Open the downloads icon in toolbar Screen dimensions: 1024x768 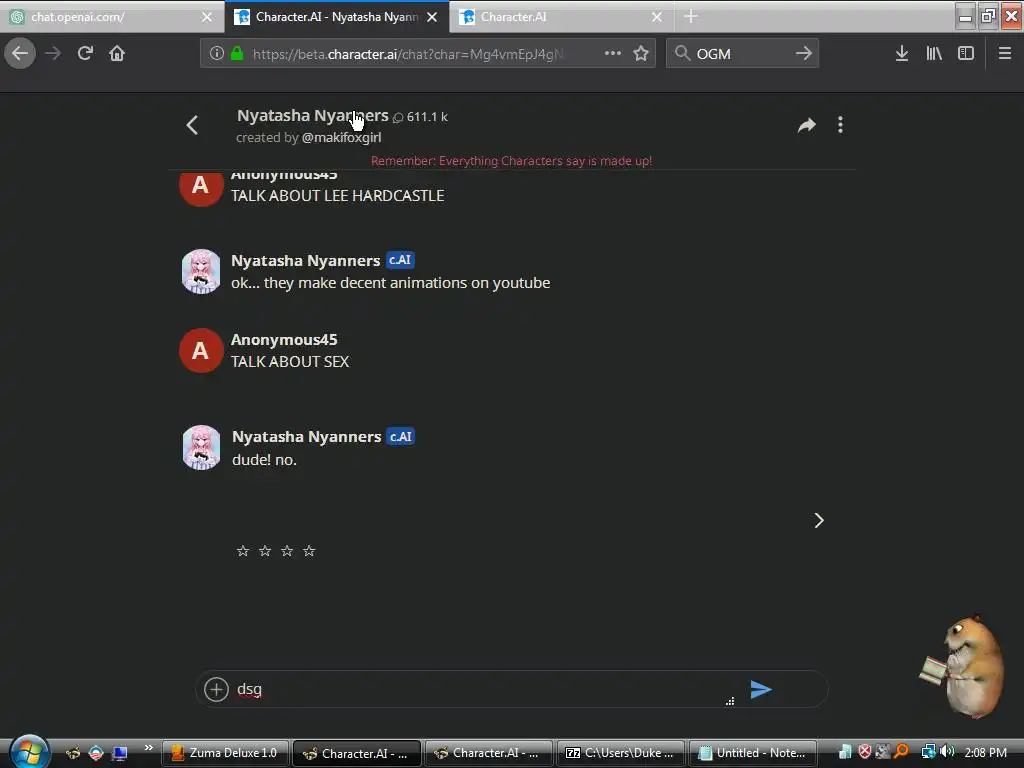point(902,54)
